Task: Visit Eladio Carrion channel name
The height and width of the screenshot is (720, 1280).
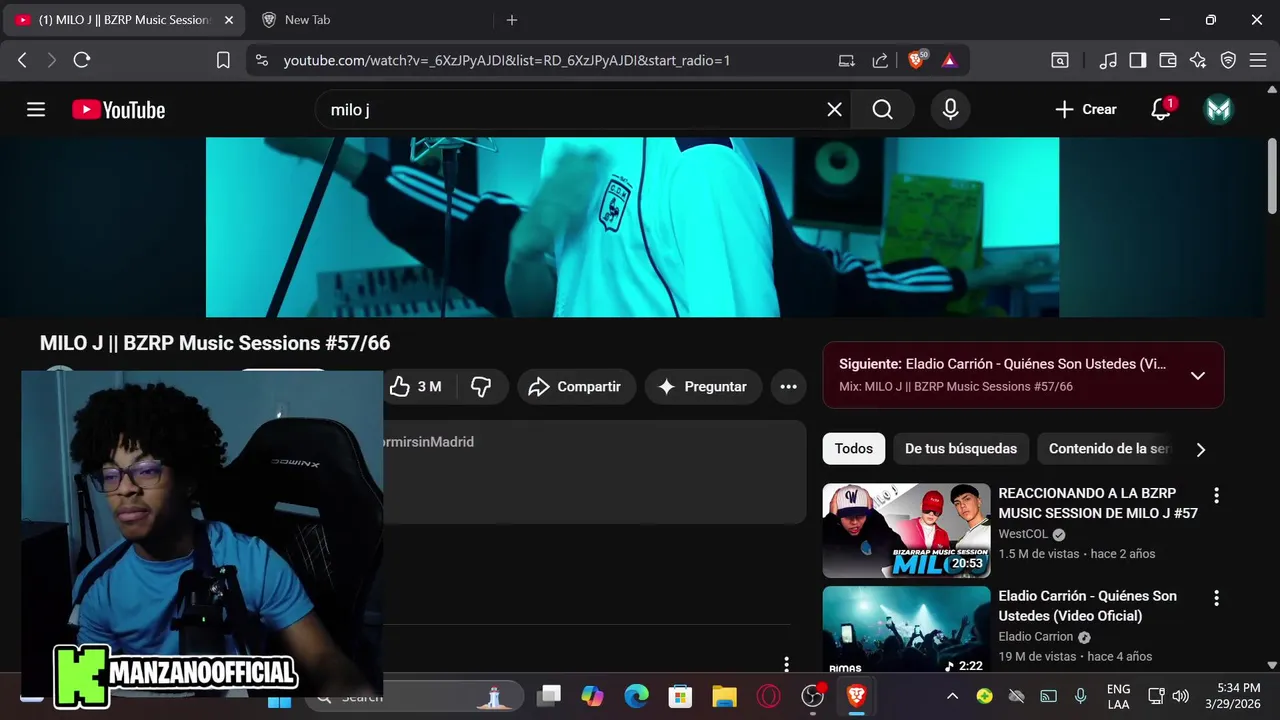Action: tap(1036, 637)
